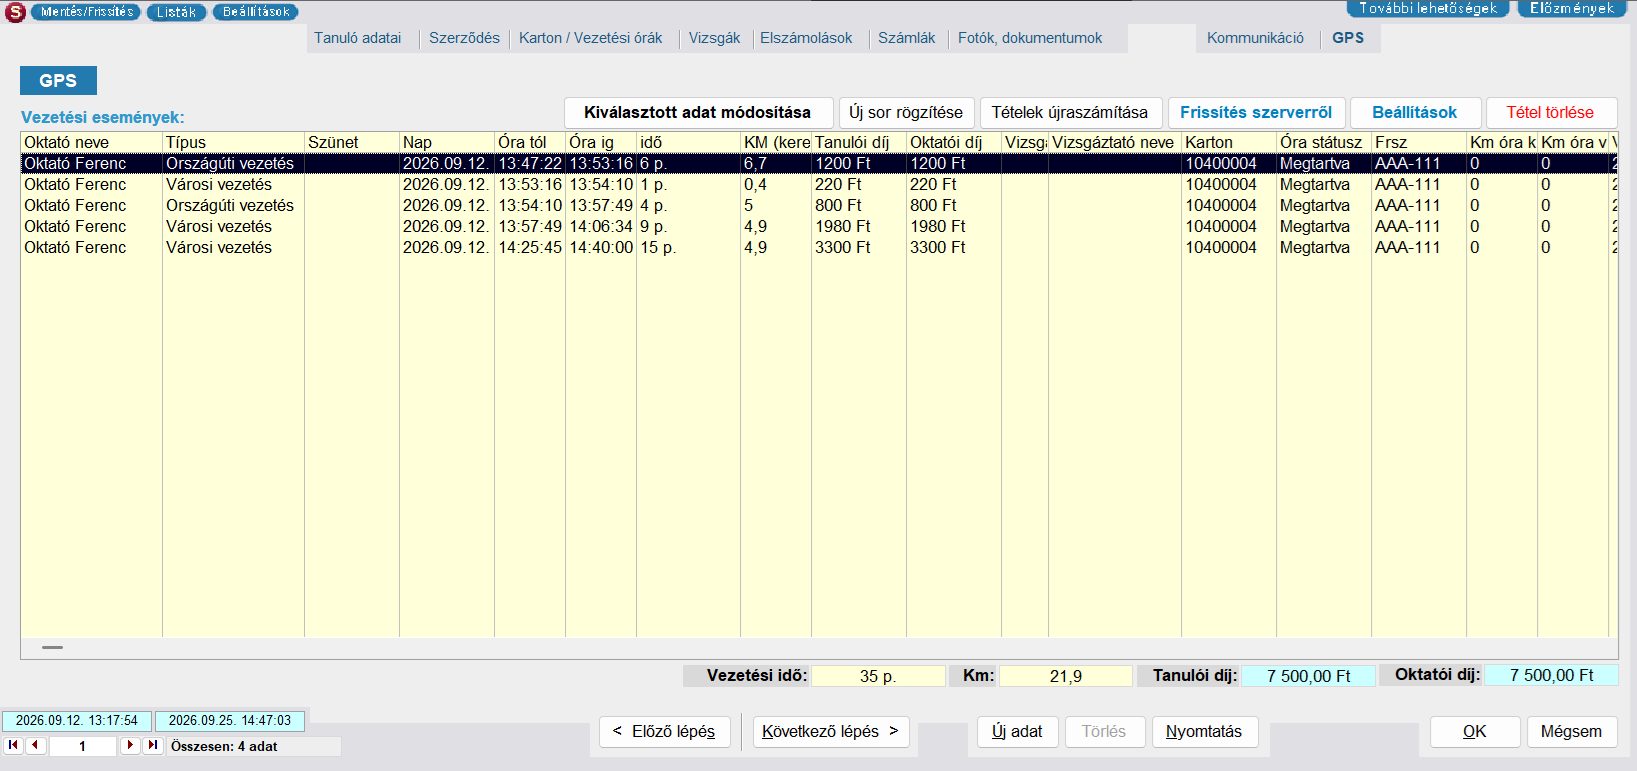This screenshot has height=771, width=1637.
Task: Click the Karton column header
Action: 1229,142
